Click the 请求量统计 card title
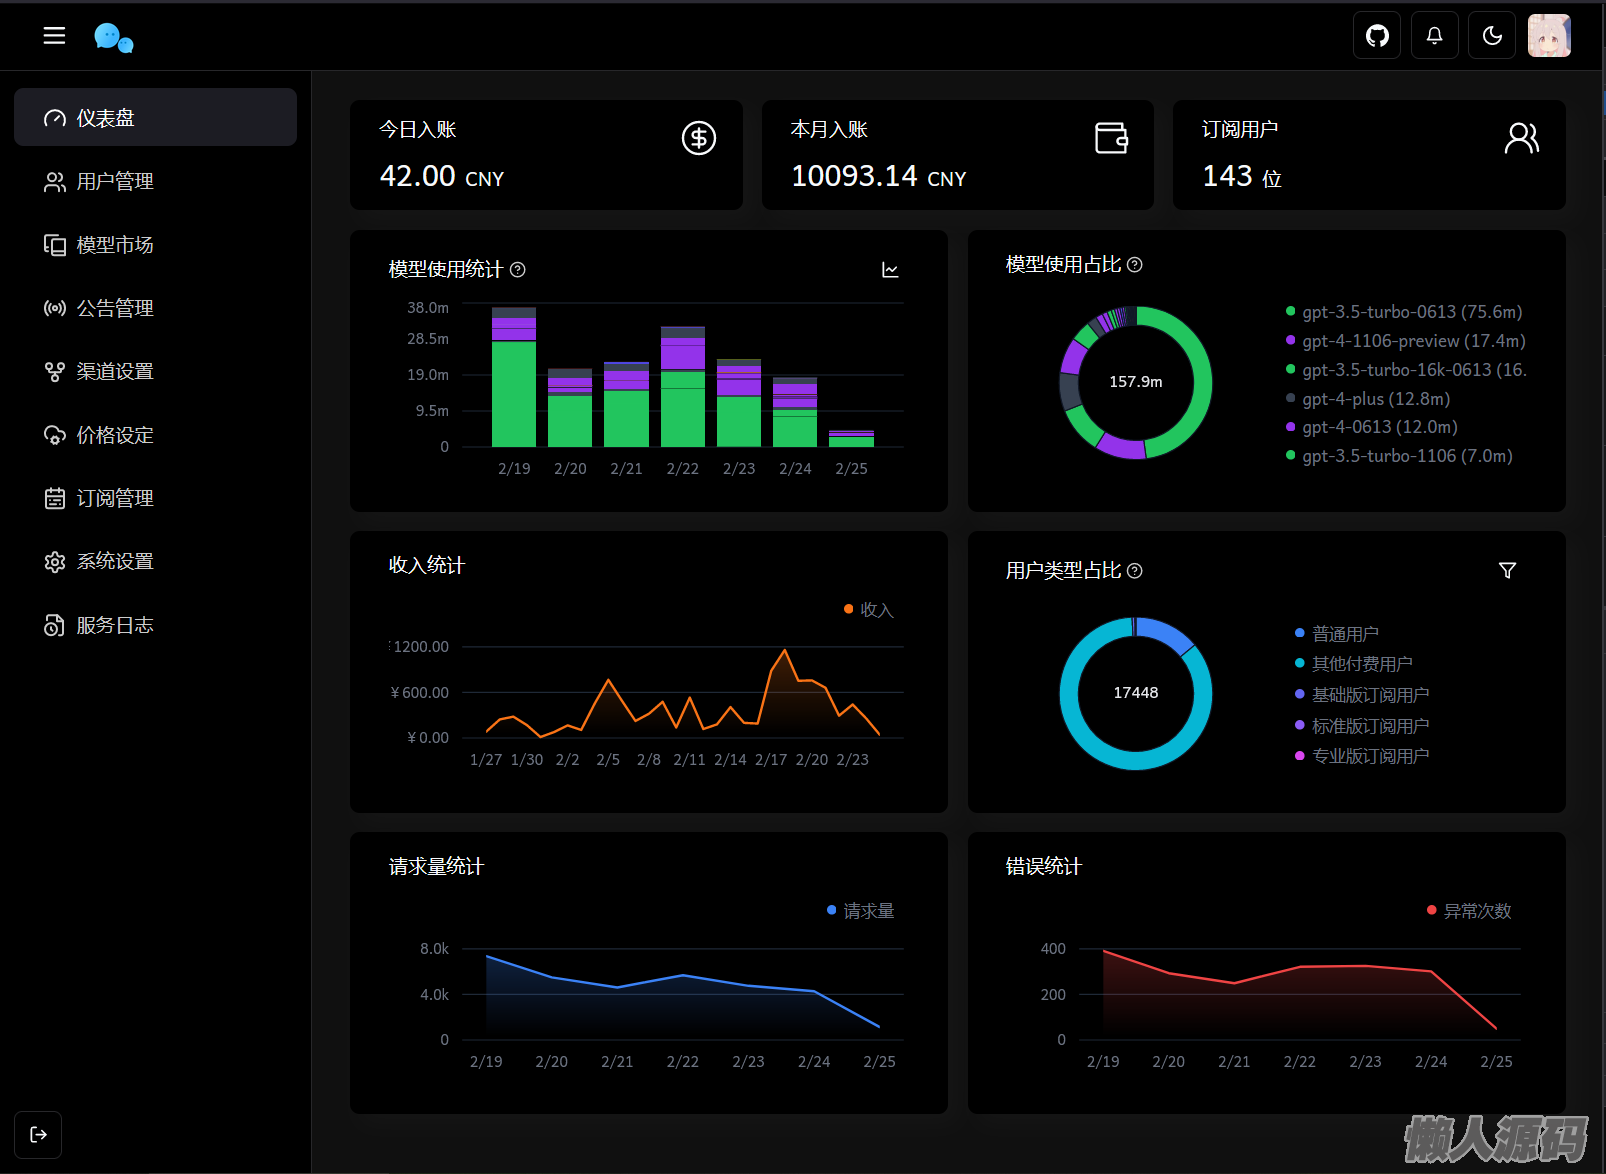 pyautogui.click(x=436, y=866)
